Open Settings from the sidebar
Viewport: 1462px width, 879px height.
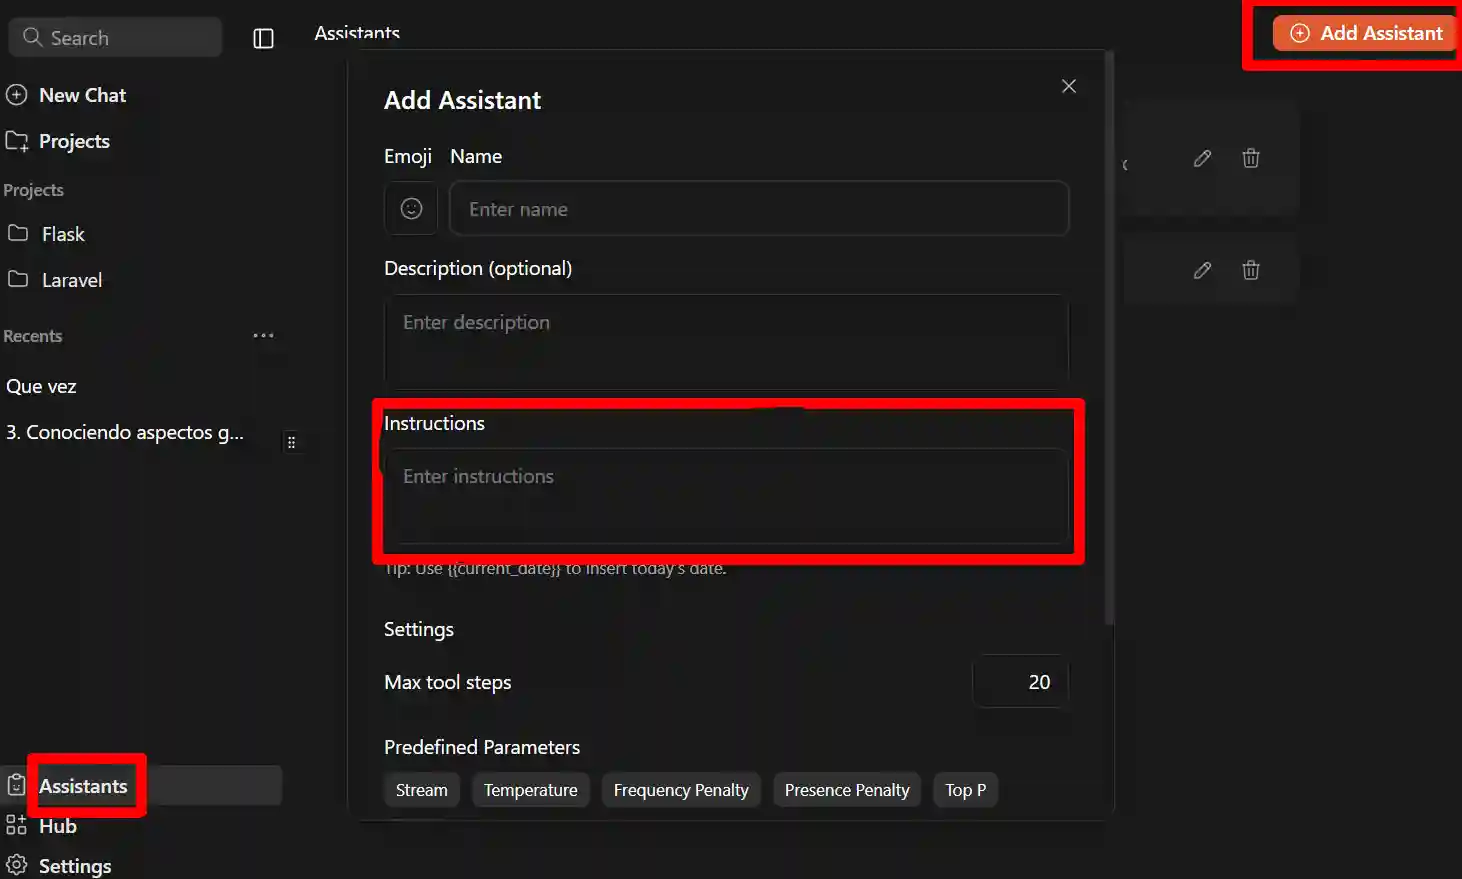[x=74, y=866]
